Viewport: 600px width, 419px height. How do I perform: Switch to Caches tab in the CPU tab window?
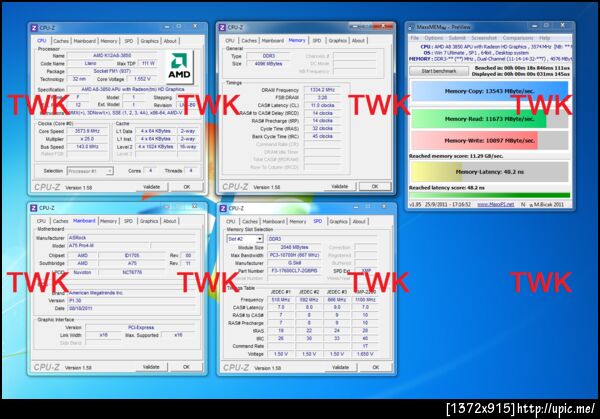pos(61,41)
